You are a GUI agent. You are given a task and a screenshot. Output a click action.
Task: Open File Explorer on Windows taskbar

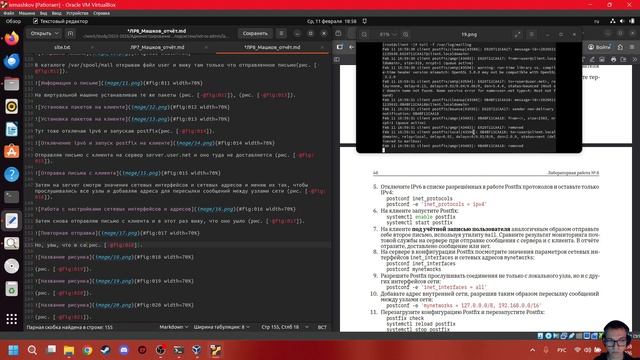click(x=69, y=350)
